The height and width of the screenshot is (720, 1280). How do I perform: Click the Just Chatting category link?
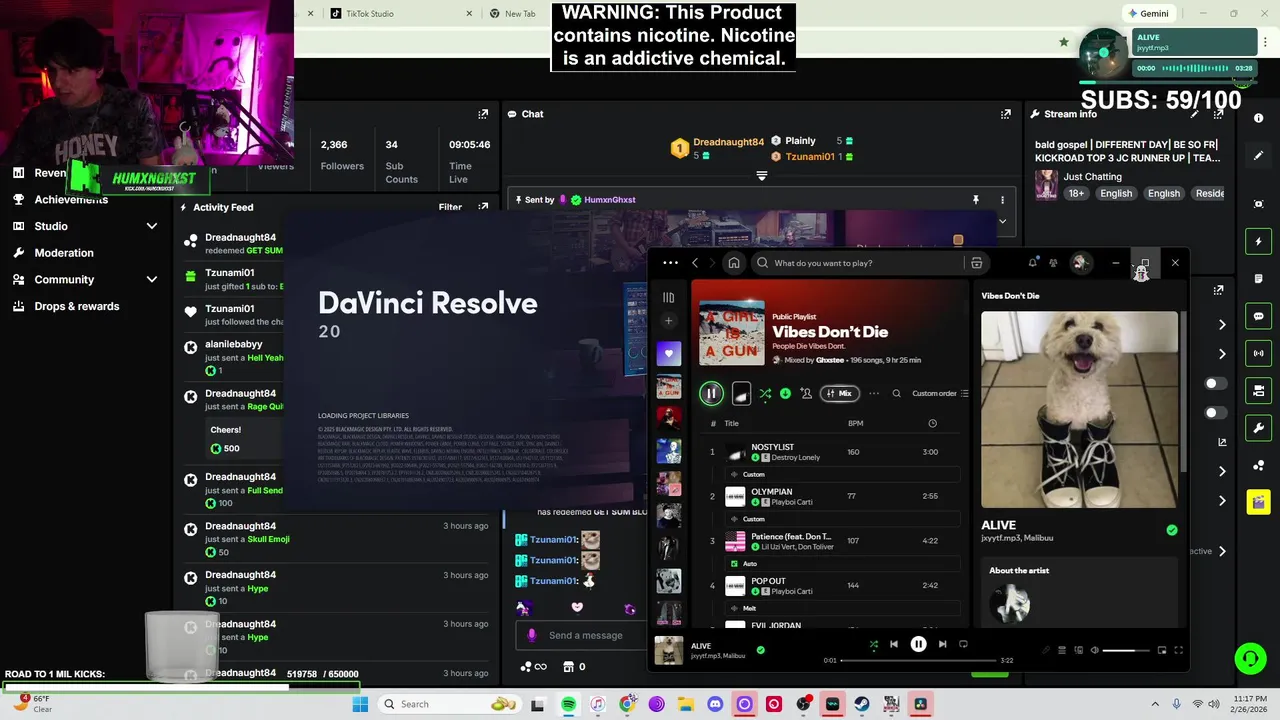coord(1092,177)
